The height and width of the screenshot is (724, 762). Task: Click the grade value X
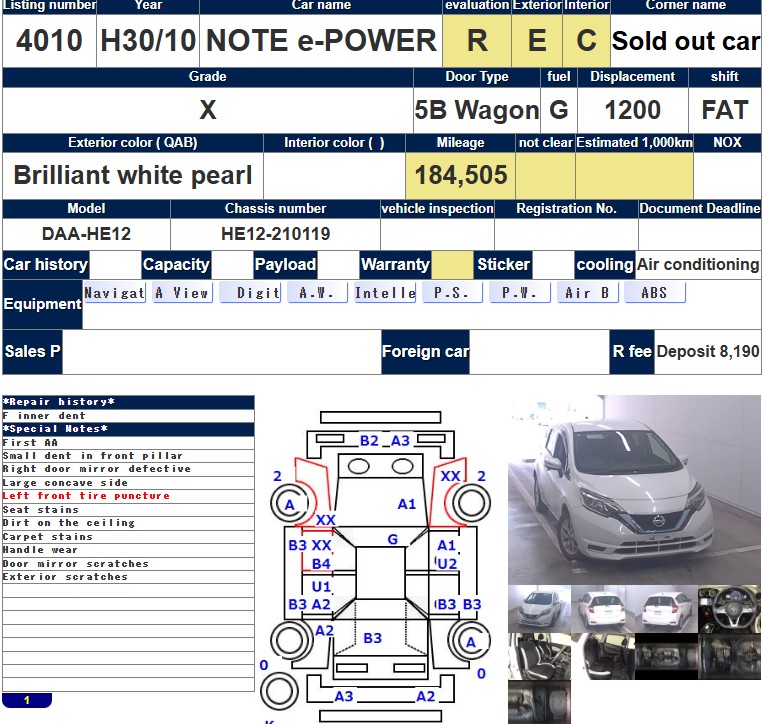point(208,110)
